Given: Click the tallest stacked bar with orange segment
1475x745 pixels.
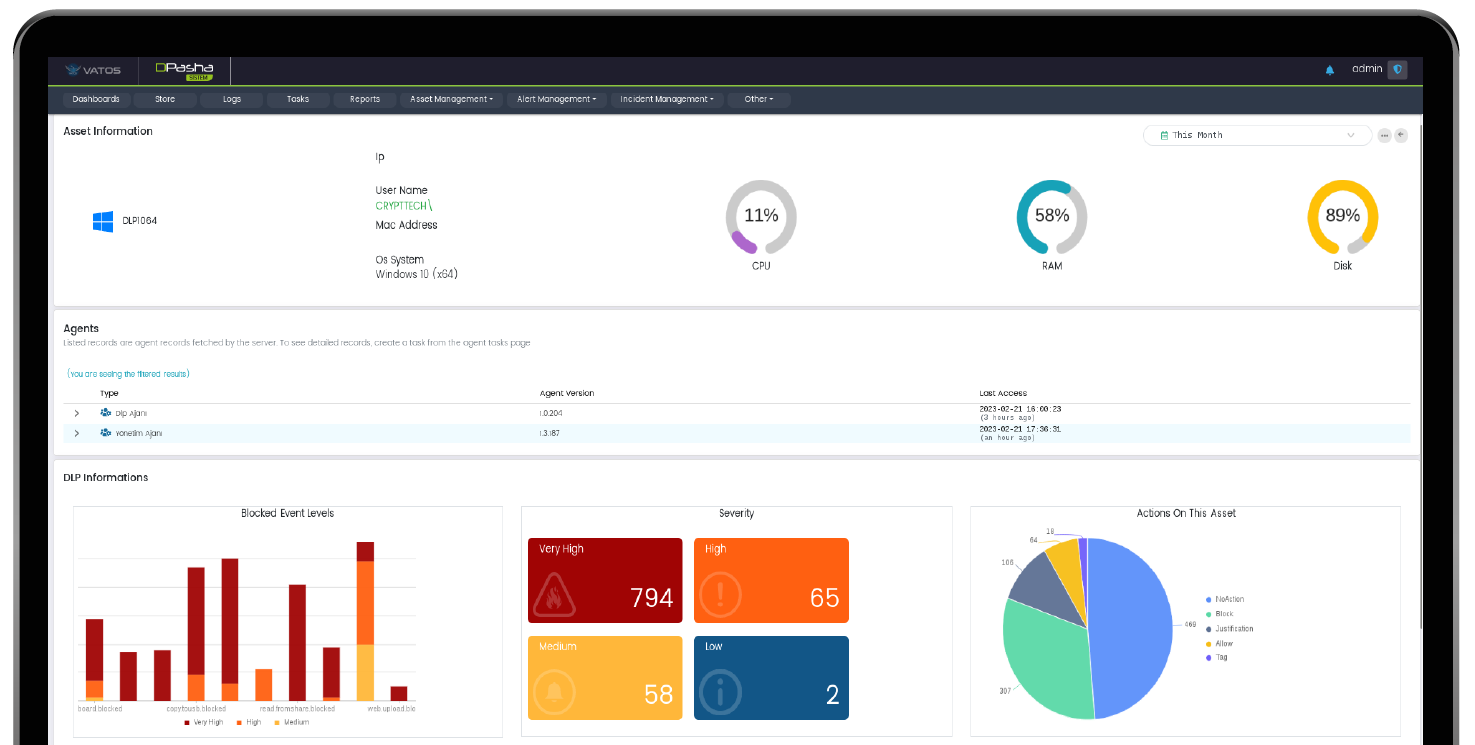Looking at the screenshot, I should click(365, 621).
